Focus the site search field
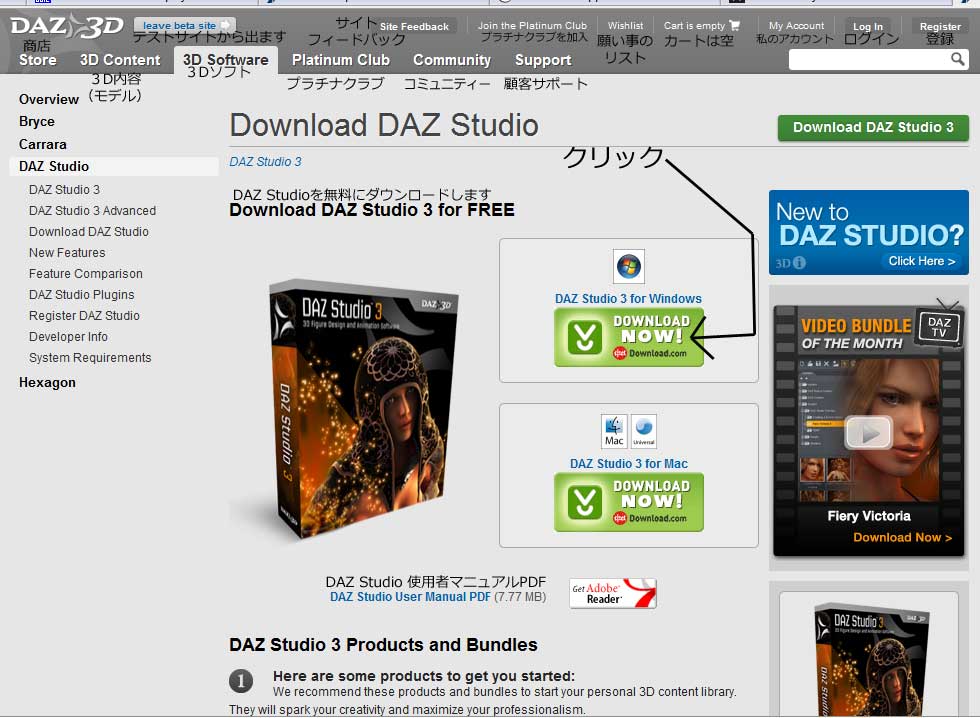The width and height of the screenshot is (980, 718). [x=869, y=60]
